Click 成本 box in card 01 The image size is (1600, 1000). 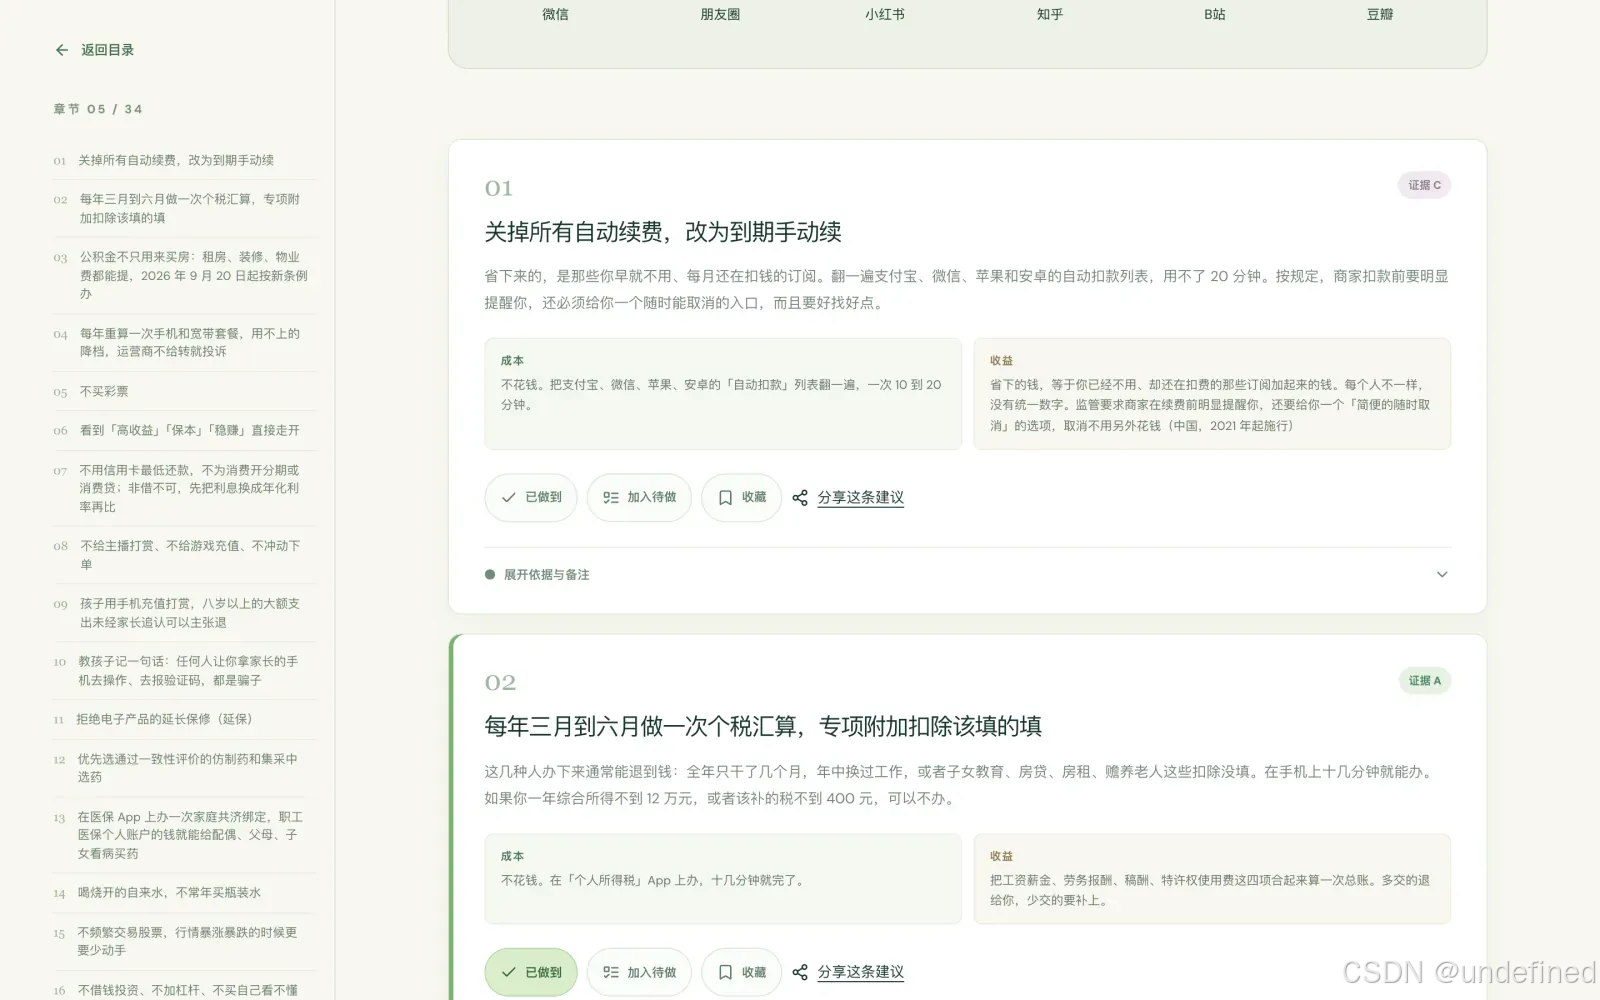point(723,394)
